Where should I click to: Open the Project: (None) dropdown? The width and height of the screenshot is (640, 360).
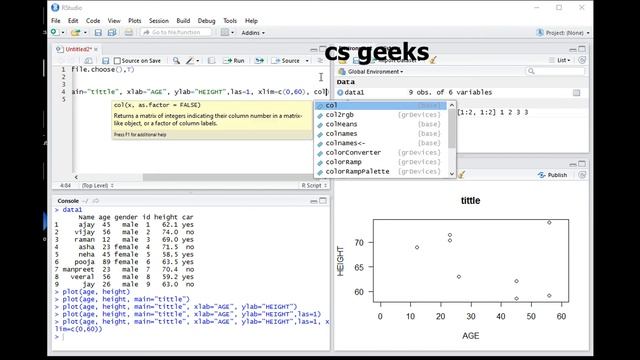(563, 33)
